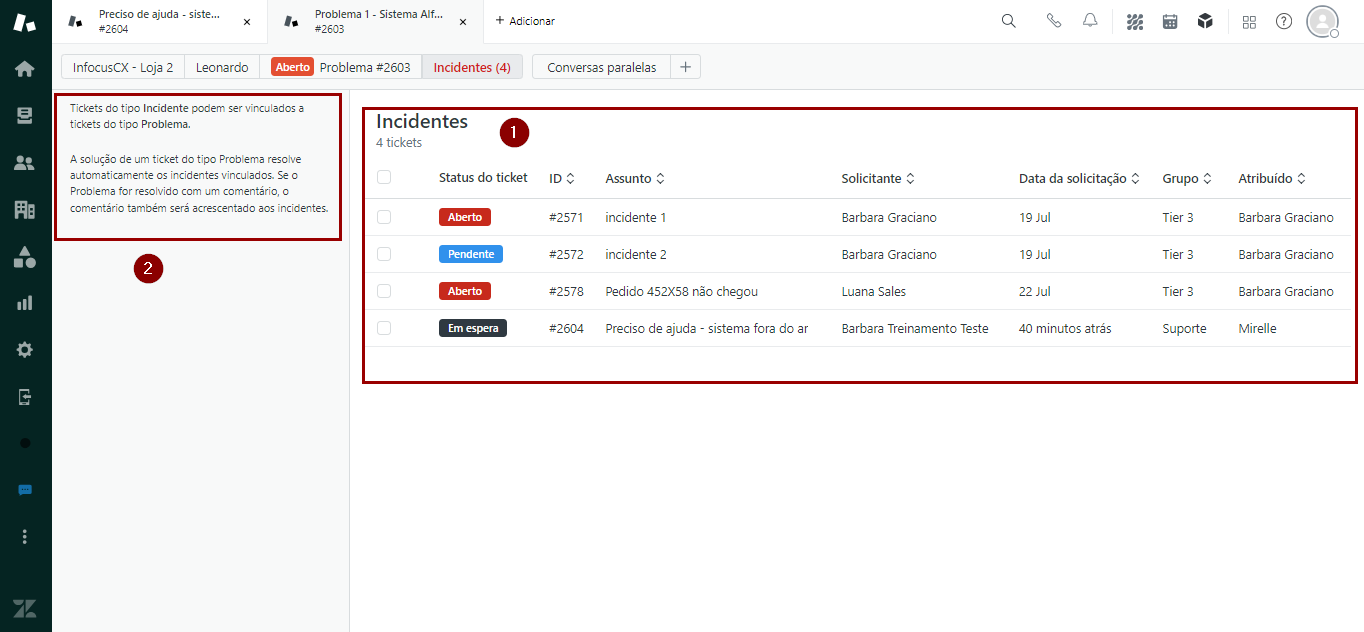
Task: Sort by Data da solicitação column
Action: (1079, 179)
